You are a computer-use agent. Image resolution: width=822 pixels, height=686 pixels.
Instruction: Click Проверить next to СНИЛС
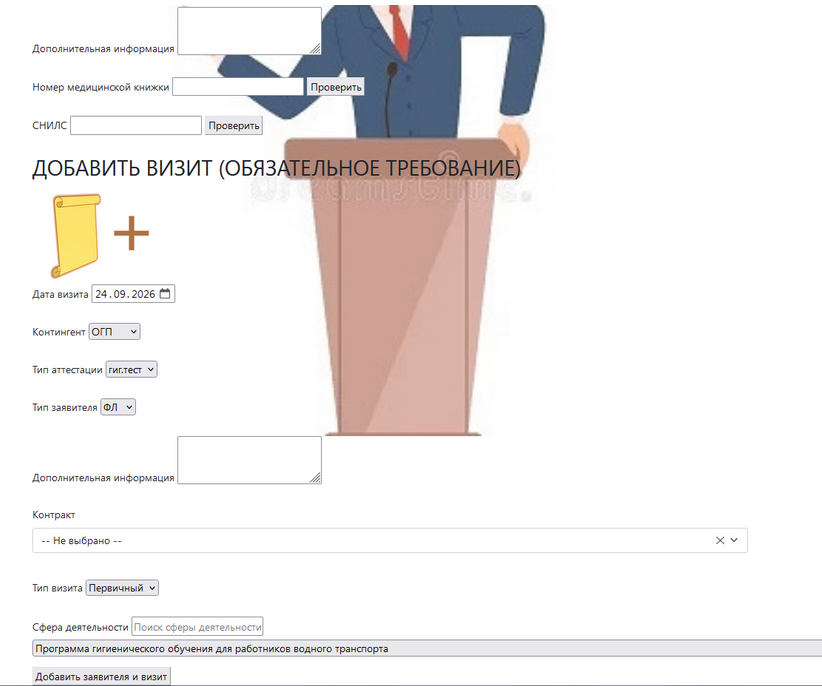pyautogui.click(x=234, y=125)
